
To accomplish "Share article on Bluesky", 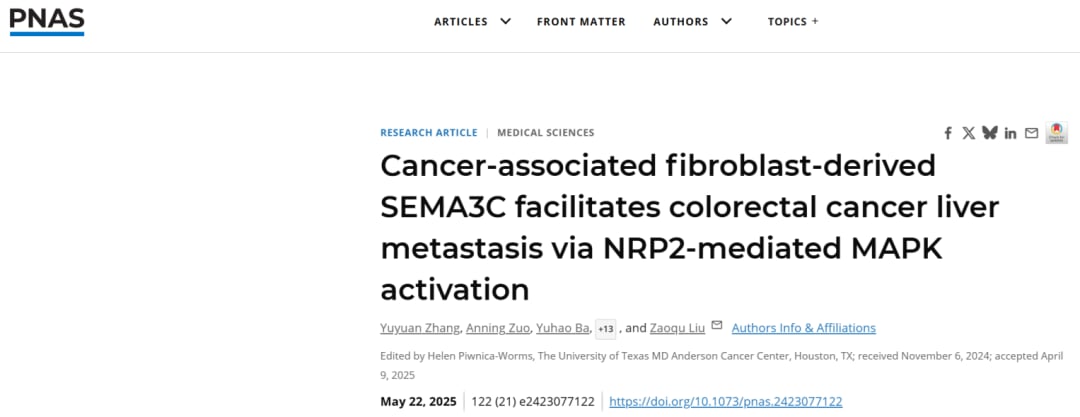I will click(x=989, y=133).
